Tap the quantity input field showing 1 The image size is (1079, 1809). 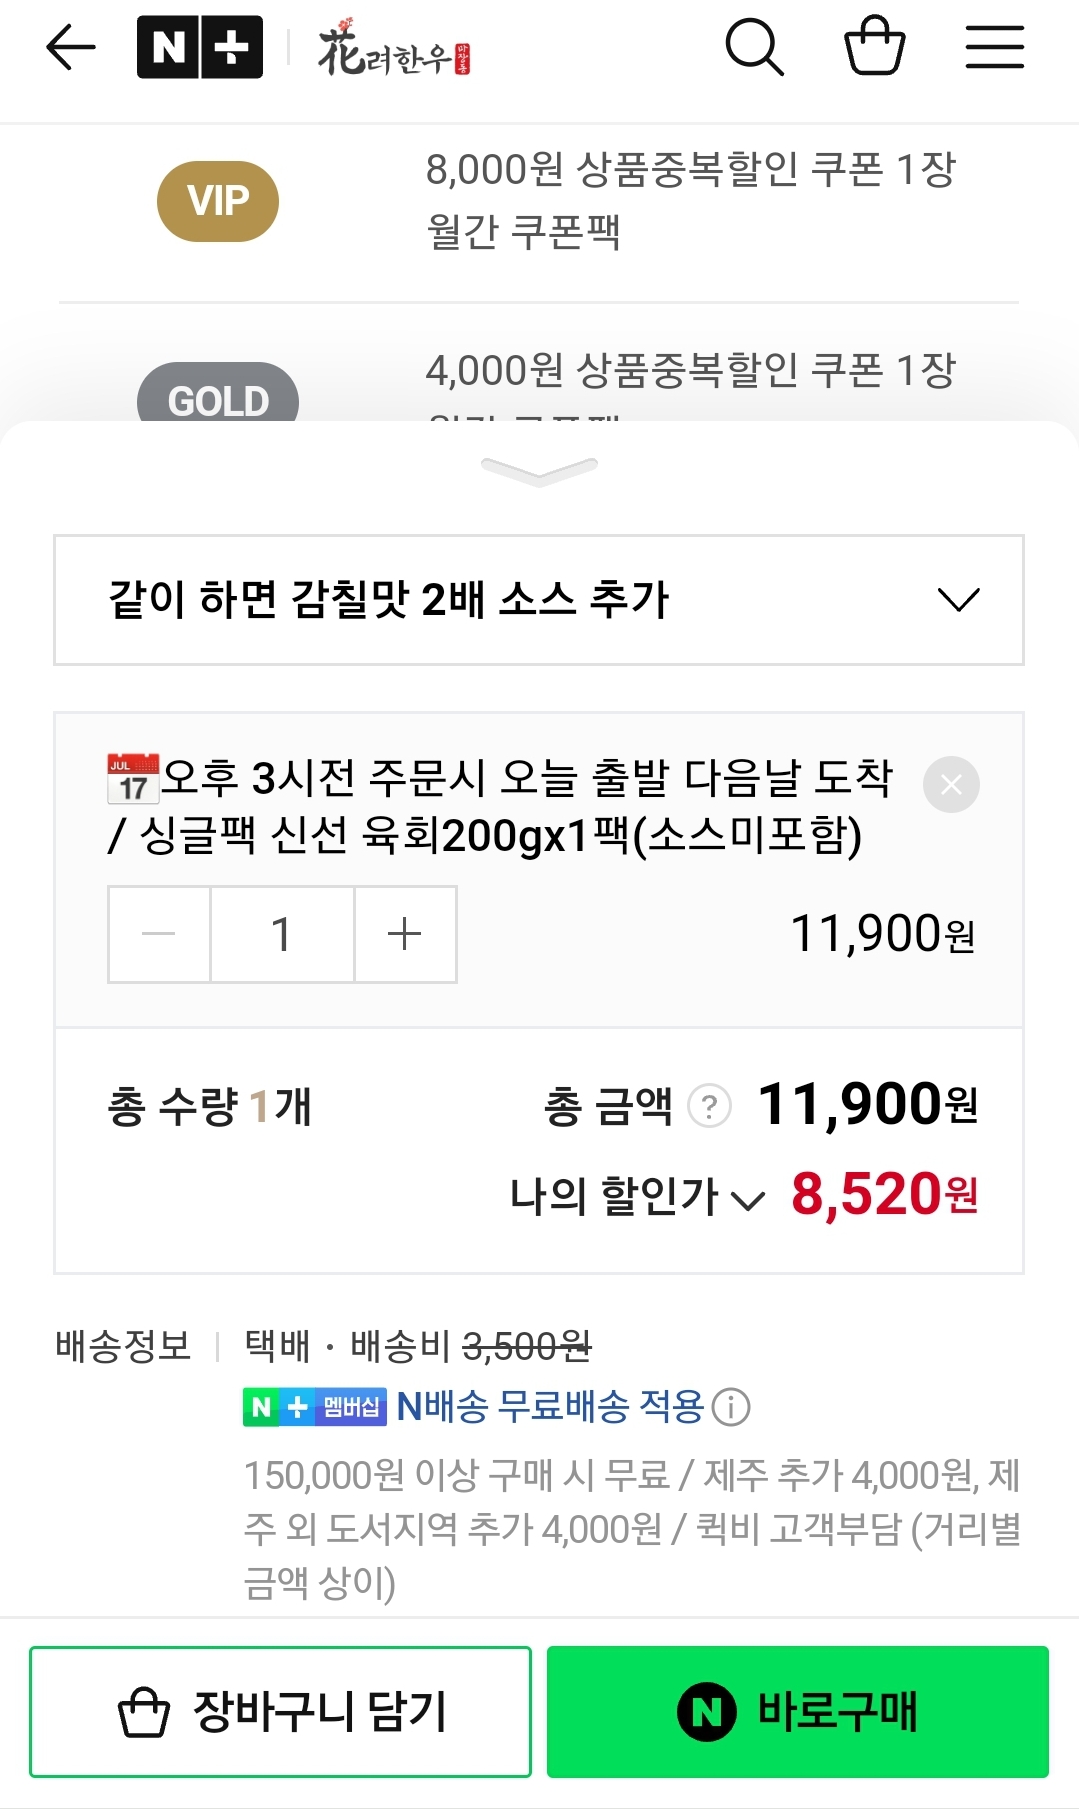282,934
